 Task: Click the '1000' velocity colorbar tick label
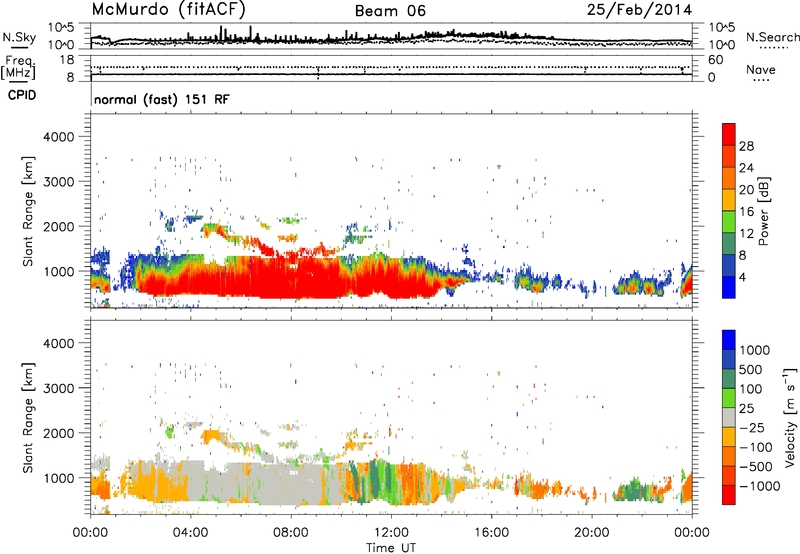point(754,350)
